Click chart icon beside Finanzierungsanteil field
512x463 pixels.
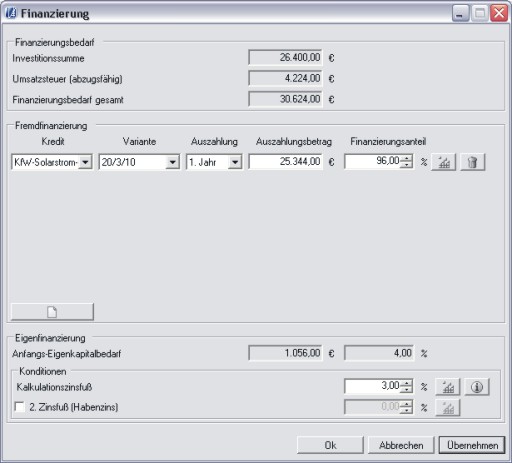point(443,162)
